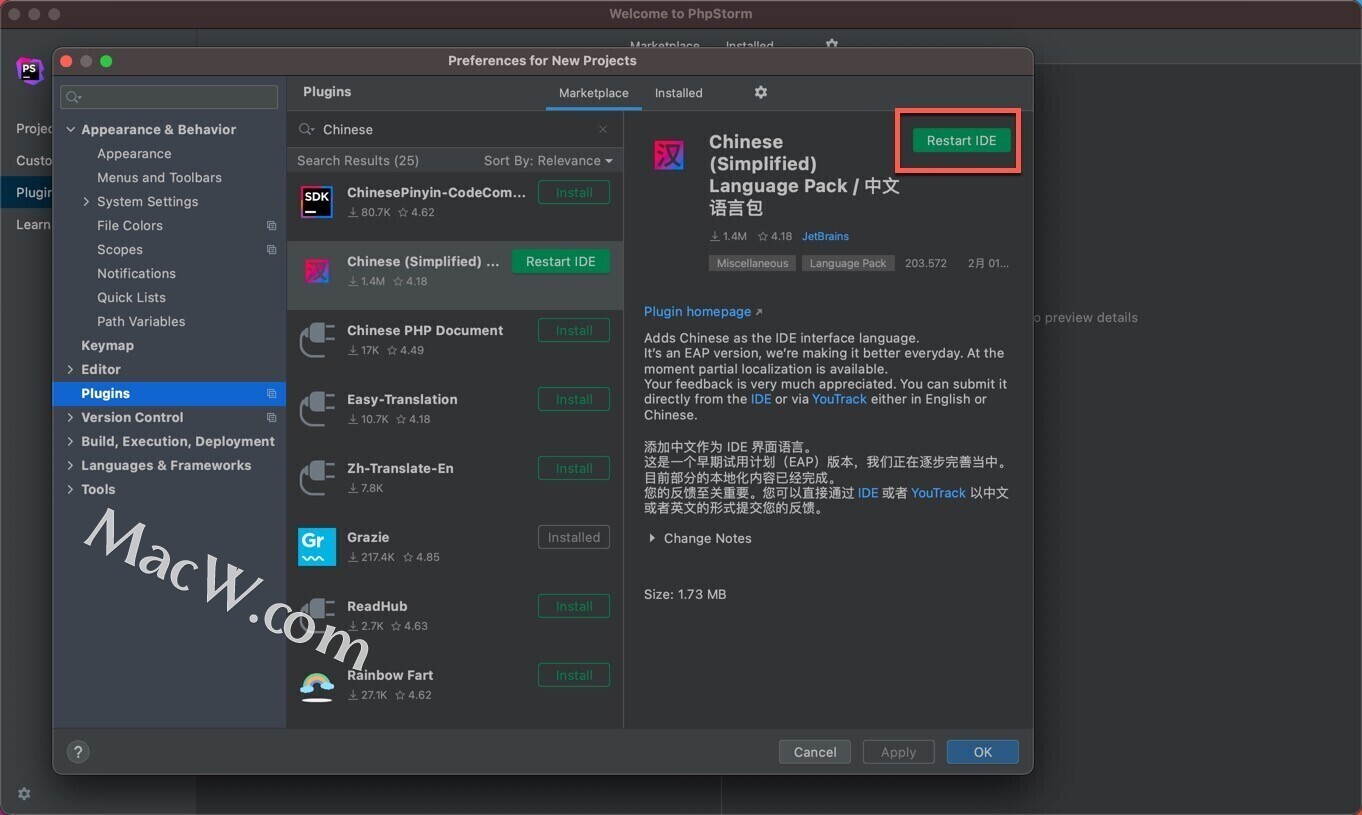This screenshot has height=815, width=1362.
Task: Click the Grazie plugin icon
Action: (317, 547)
